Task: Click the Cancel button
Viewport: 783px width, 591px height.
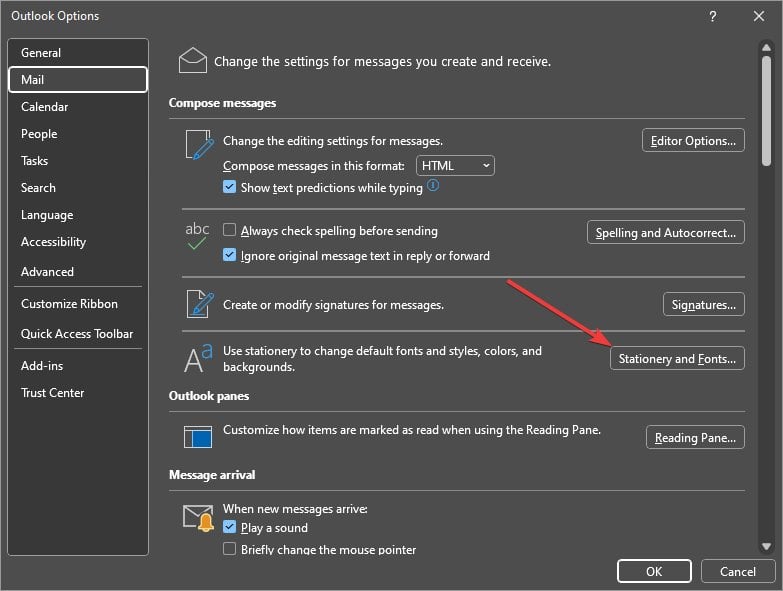Action: (x=738, y=571)
